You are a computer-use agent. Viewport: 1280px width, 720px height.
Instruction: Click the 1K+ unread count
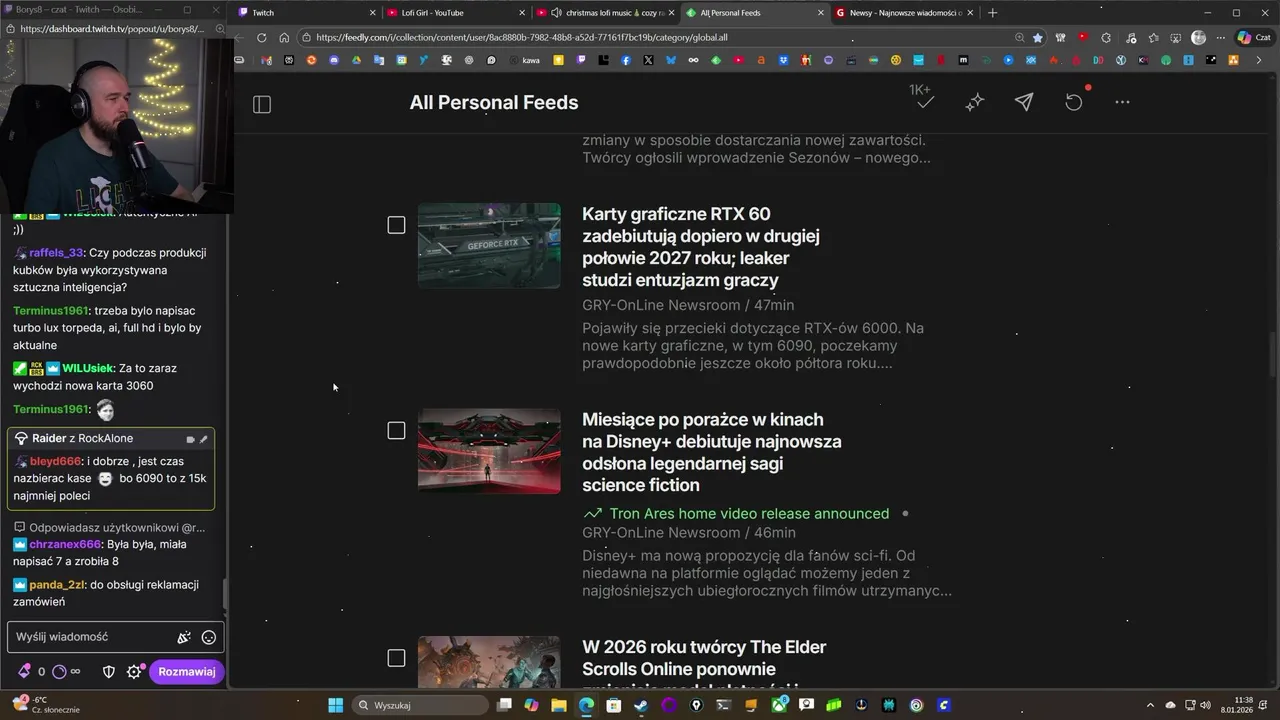pos(920,90)
